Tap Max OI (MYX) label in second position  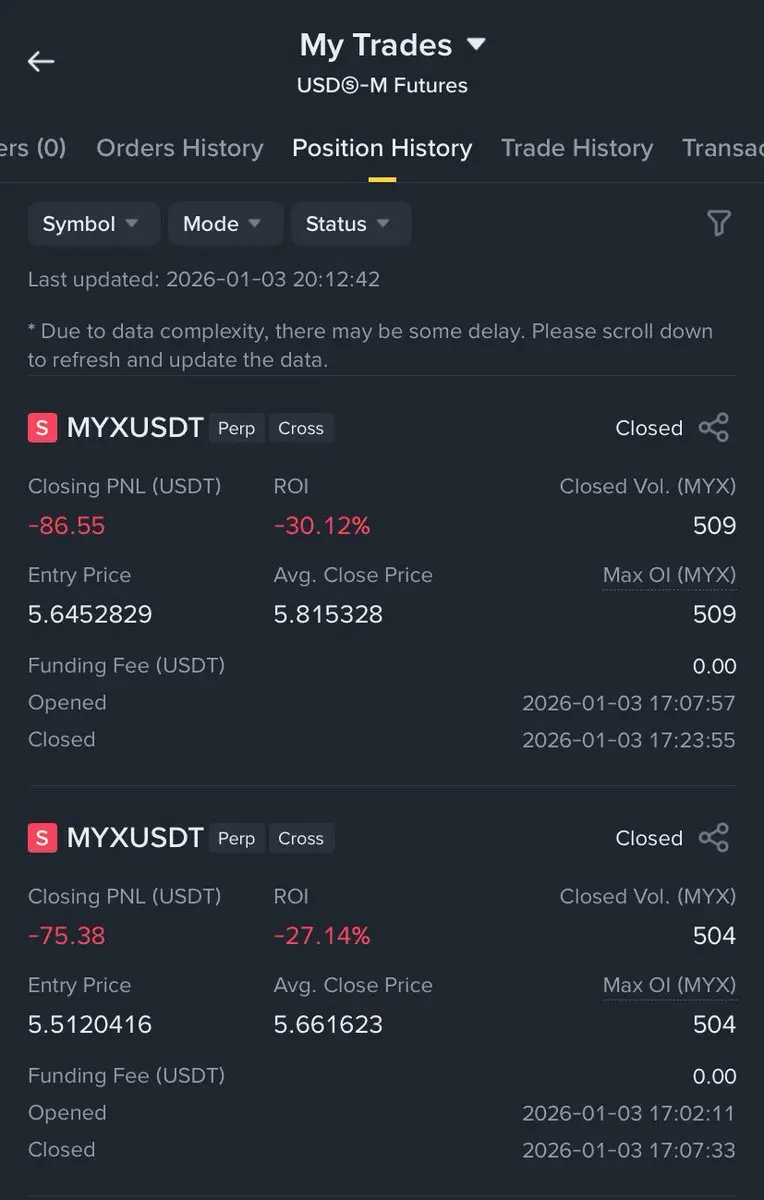669,985
